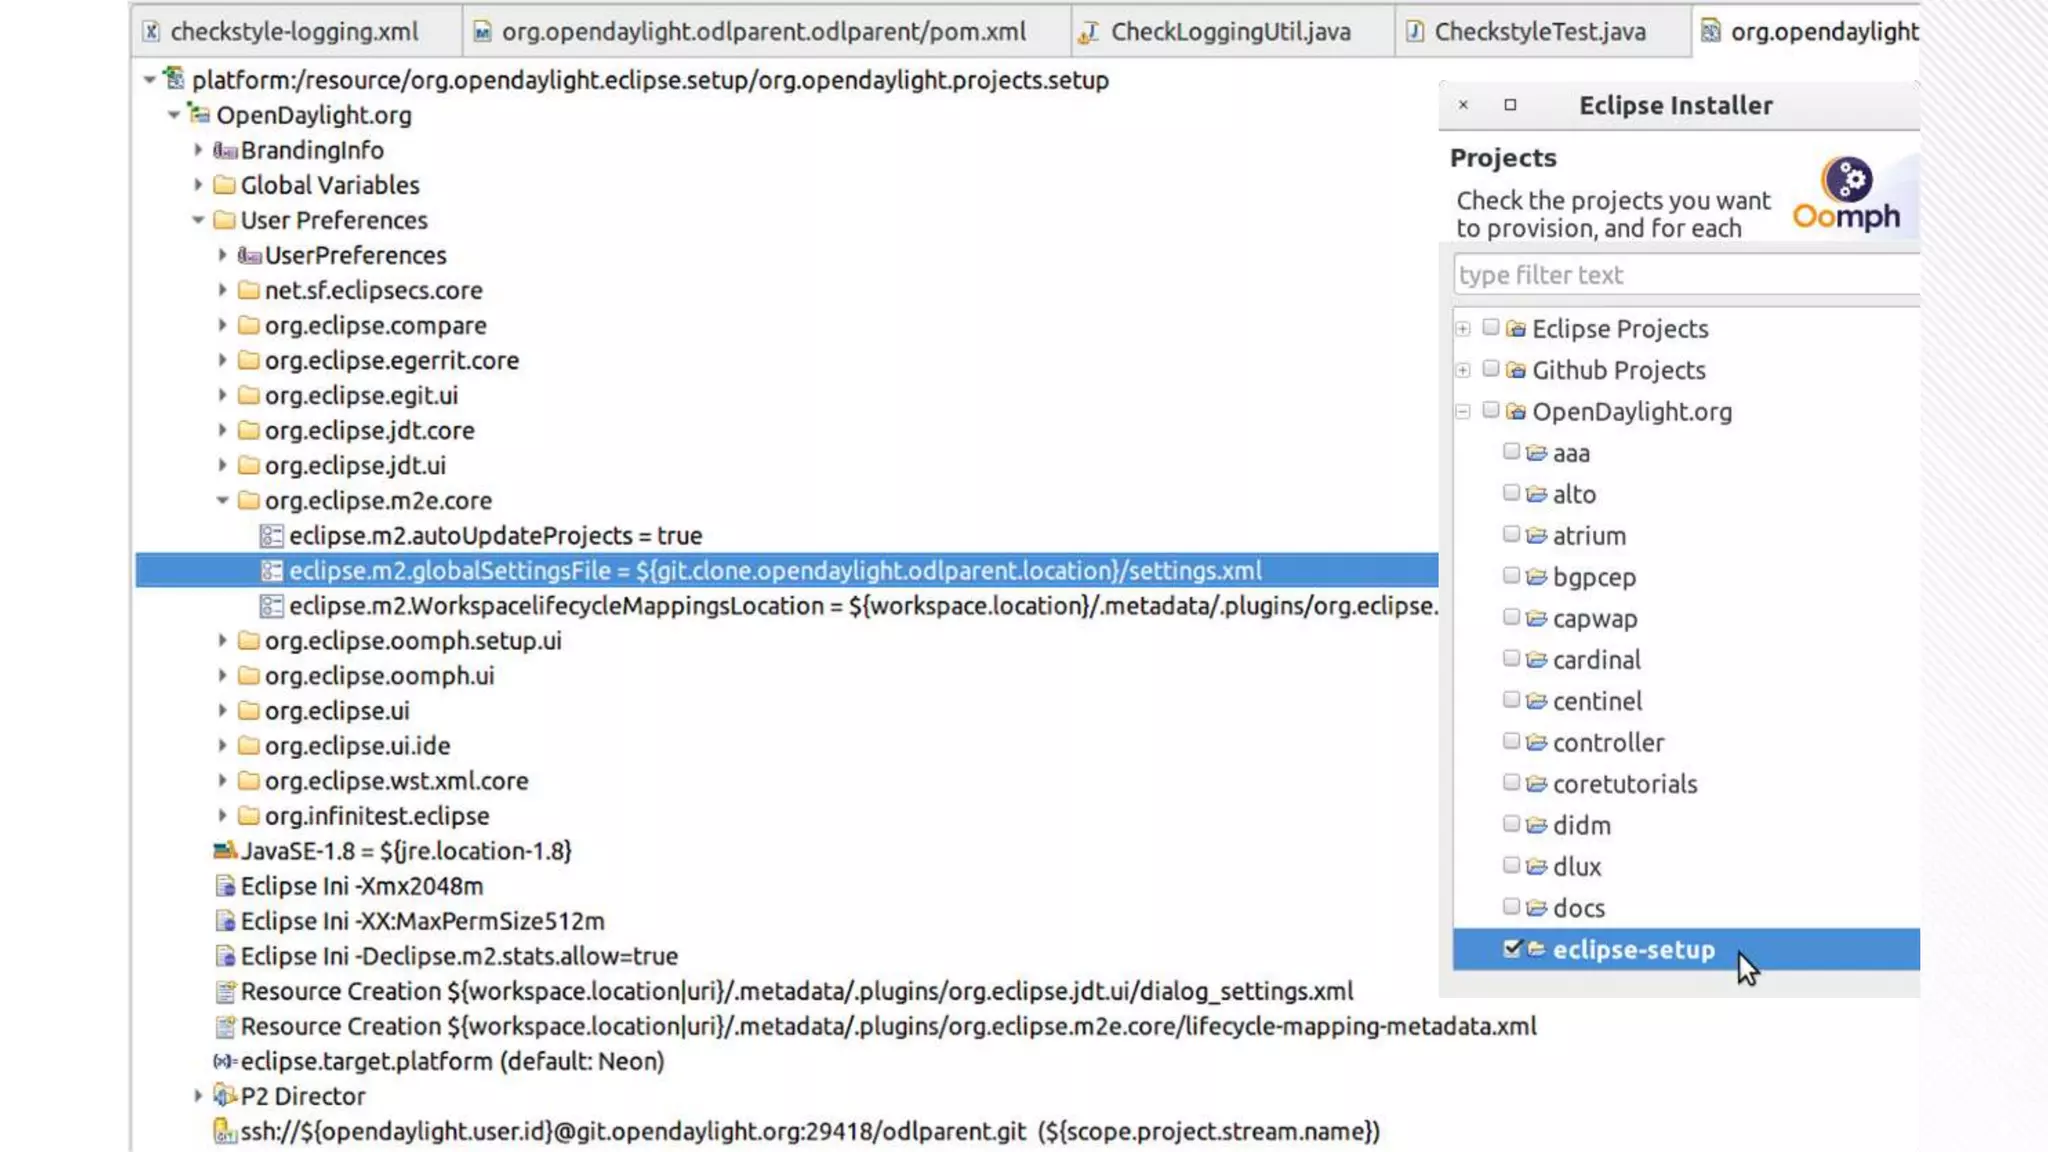2048x1152 pixels.
Task: Select the bgpcep project entry
Action: pyautogui.click(x=1594, y=577)
